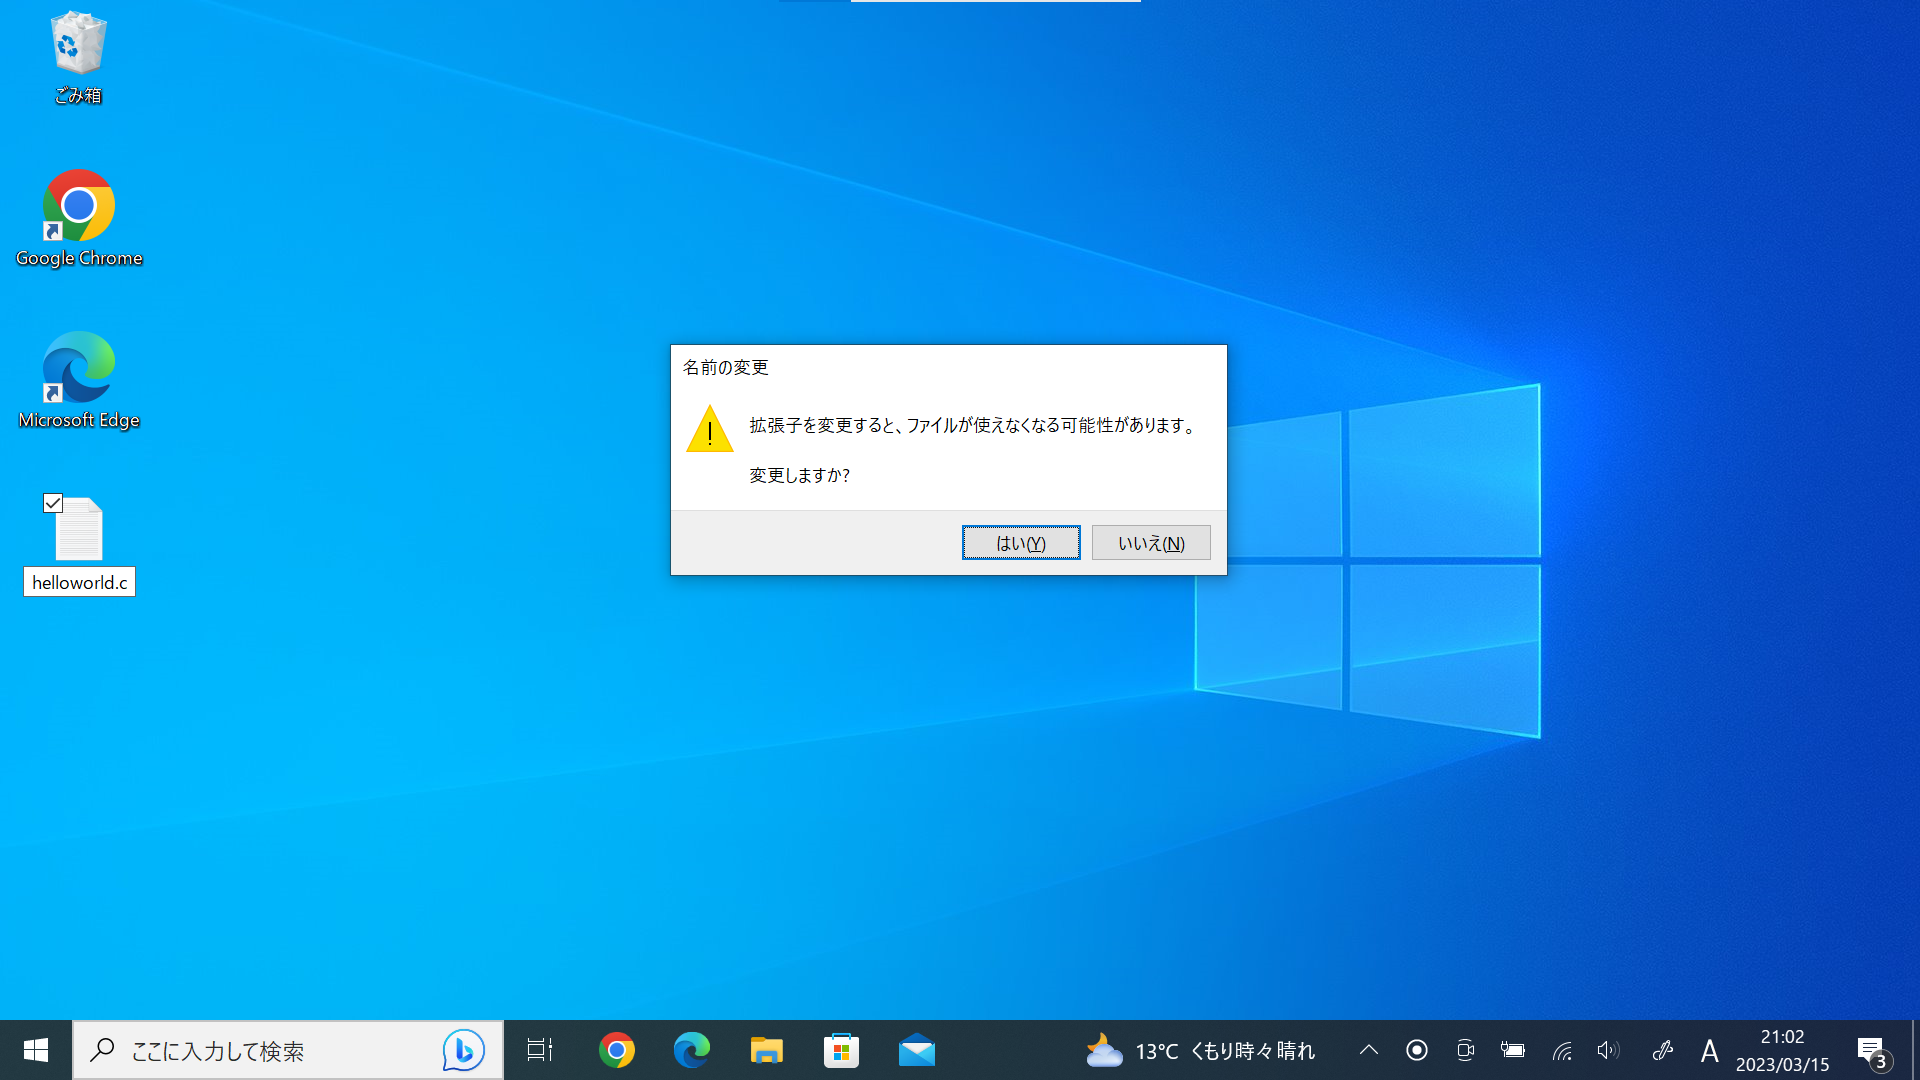The image size is (1920, 1080).
Task: Toggle the IME input mode A indicator
Action: click(x=1709, y=1050)
